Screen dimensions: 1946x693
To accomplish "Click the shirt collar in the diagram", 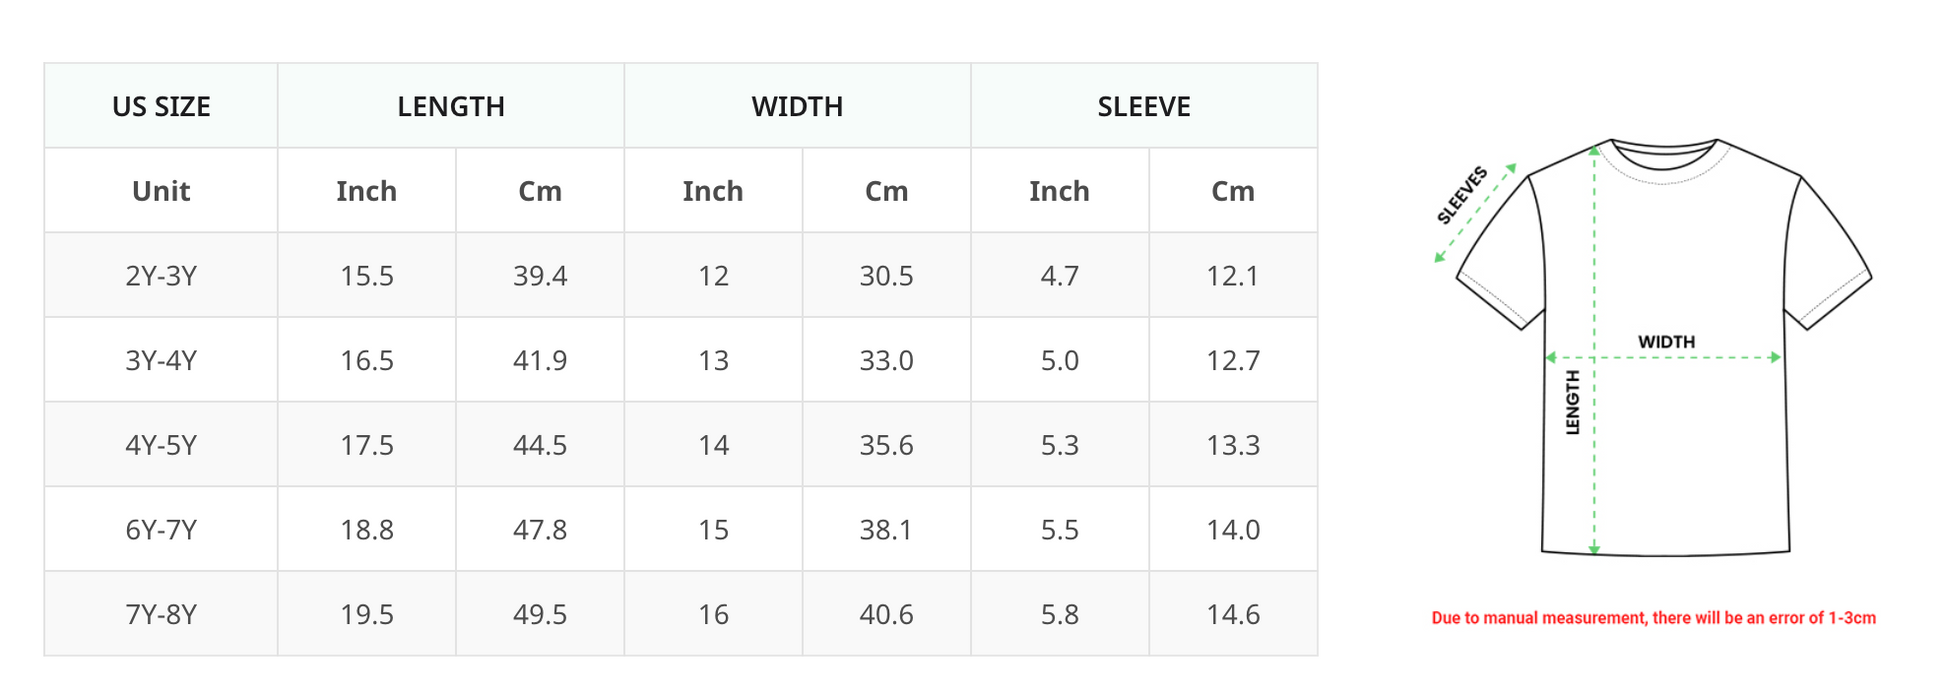I will click(1664, 158).
